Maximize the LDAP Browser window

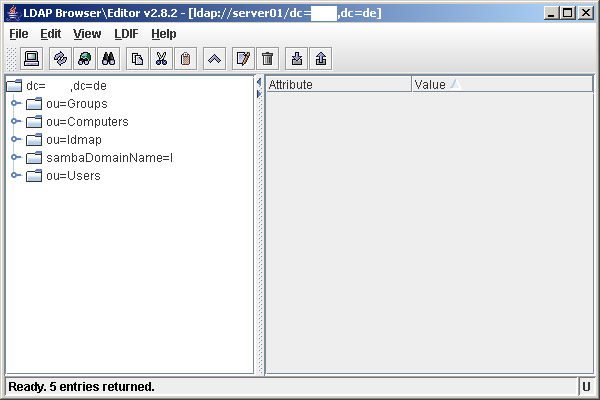tap(568, 13)
